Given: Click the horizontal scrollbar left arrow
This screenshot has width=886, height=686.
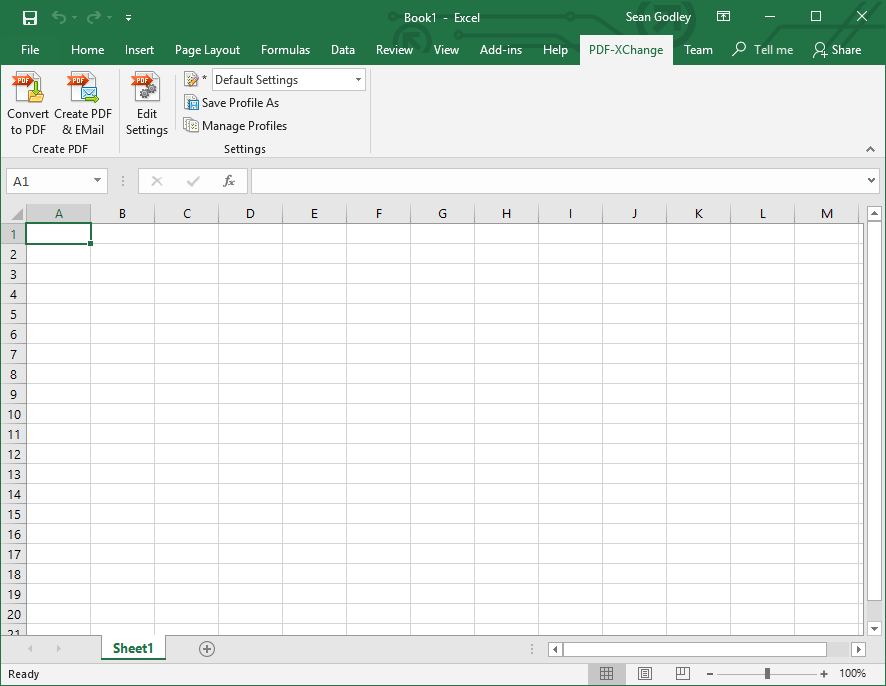Looking at the screenshot, I should tap(555, 649).
